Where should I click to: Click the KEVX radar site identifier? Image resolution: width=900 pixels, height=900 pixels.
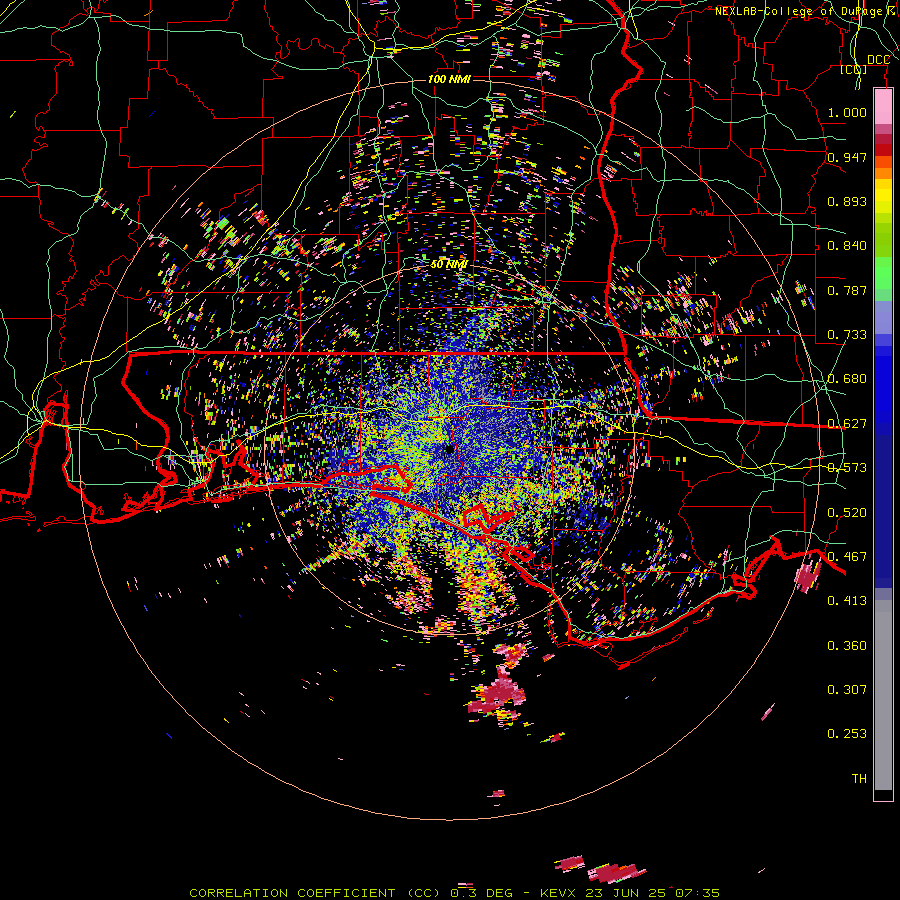(x=557, y=893)
